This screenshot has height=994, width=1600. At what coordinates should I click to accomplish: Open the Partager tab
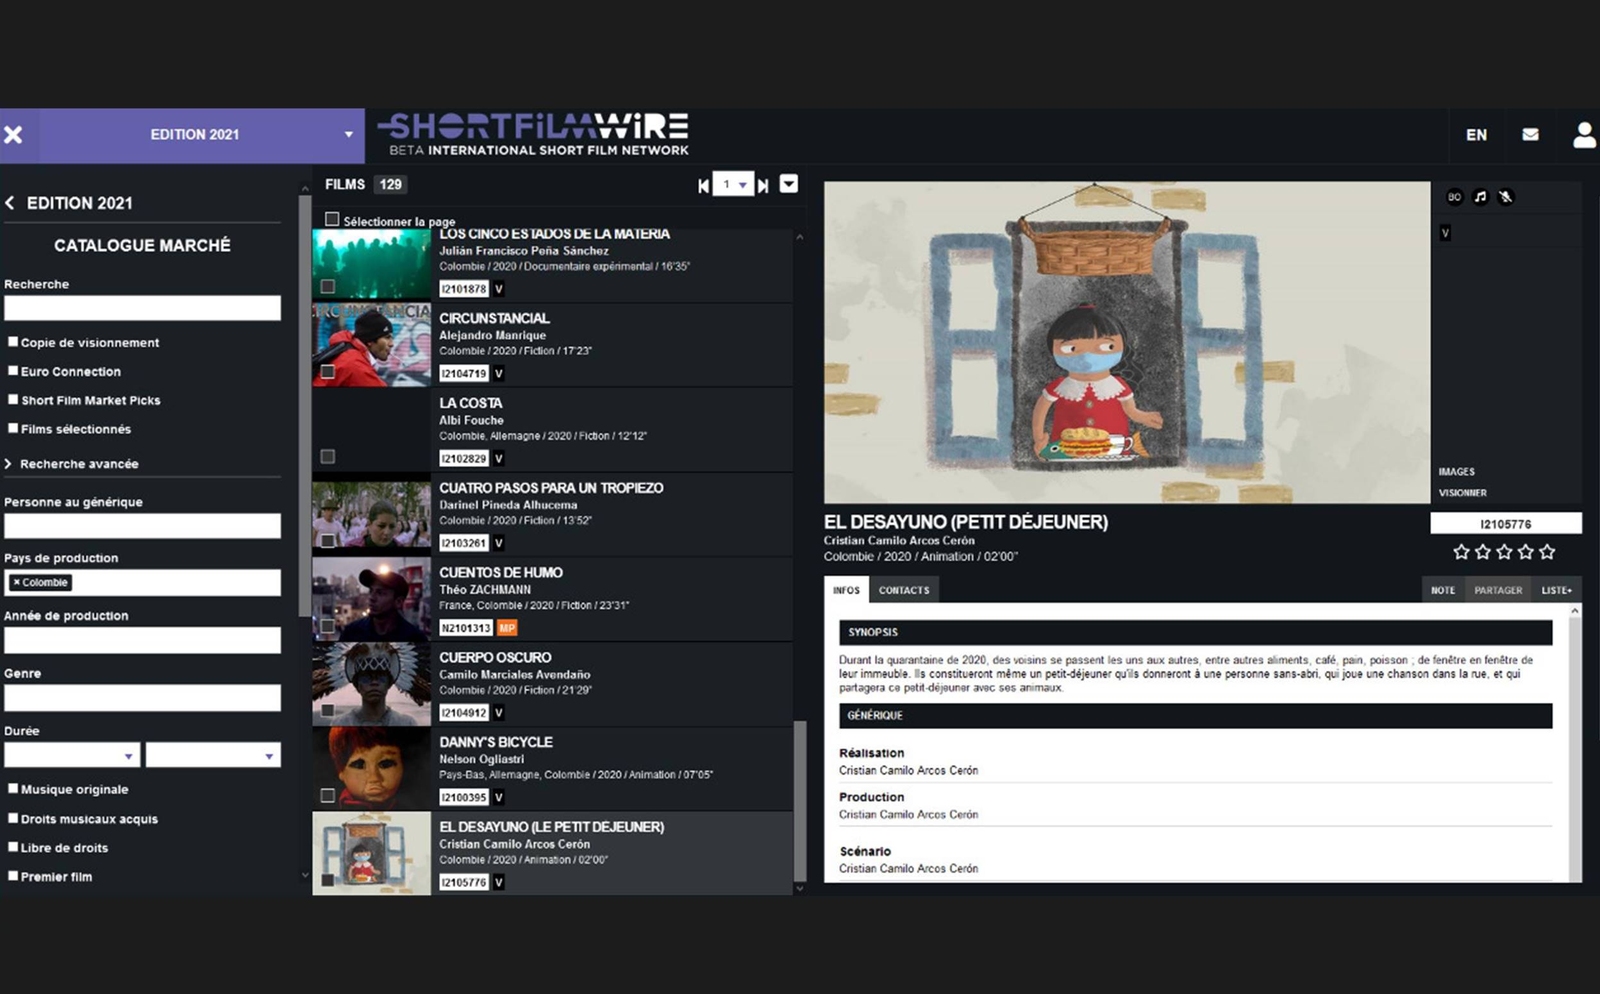tap(1497, 590)
